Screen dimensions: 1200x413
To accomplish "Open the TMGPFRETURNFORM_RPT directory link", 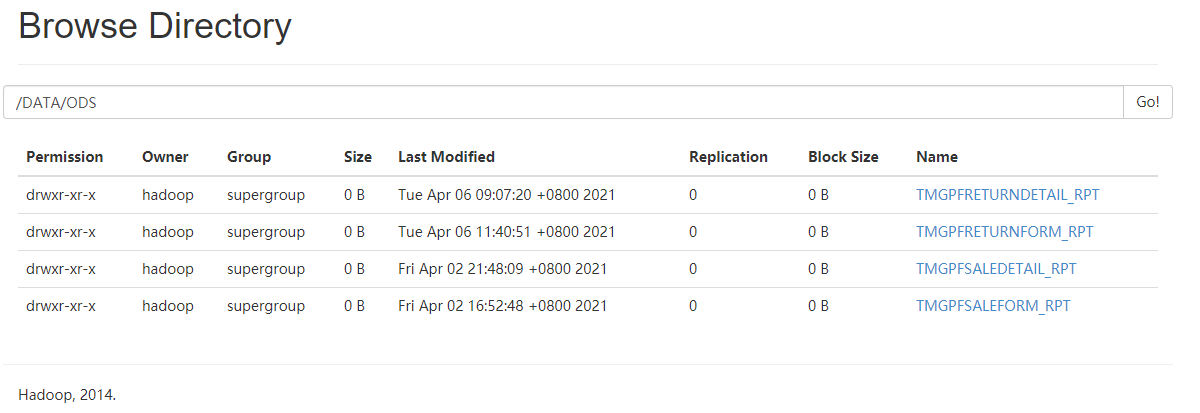I will pyautogui.click(x=1004, y=232).
